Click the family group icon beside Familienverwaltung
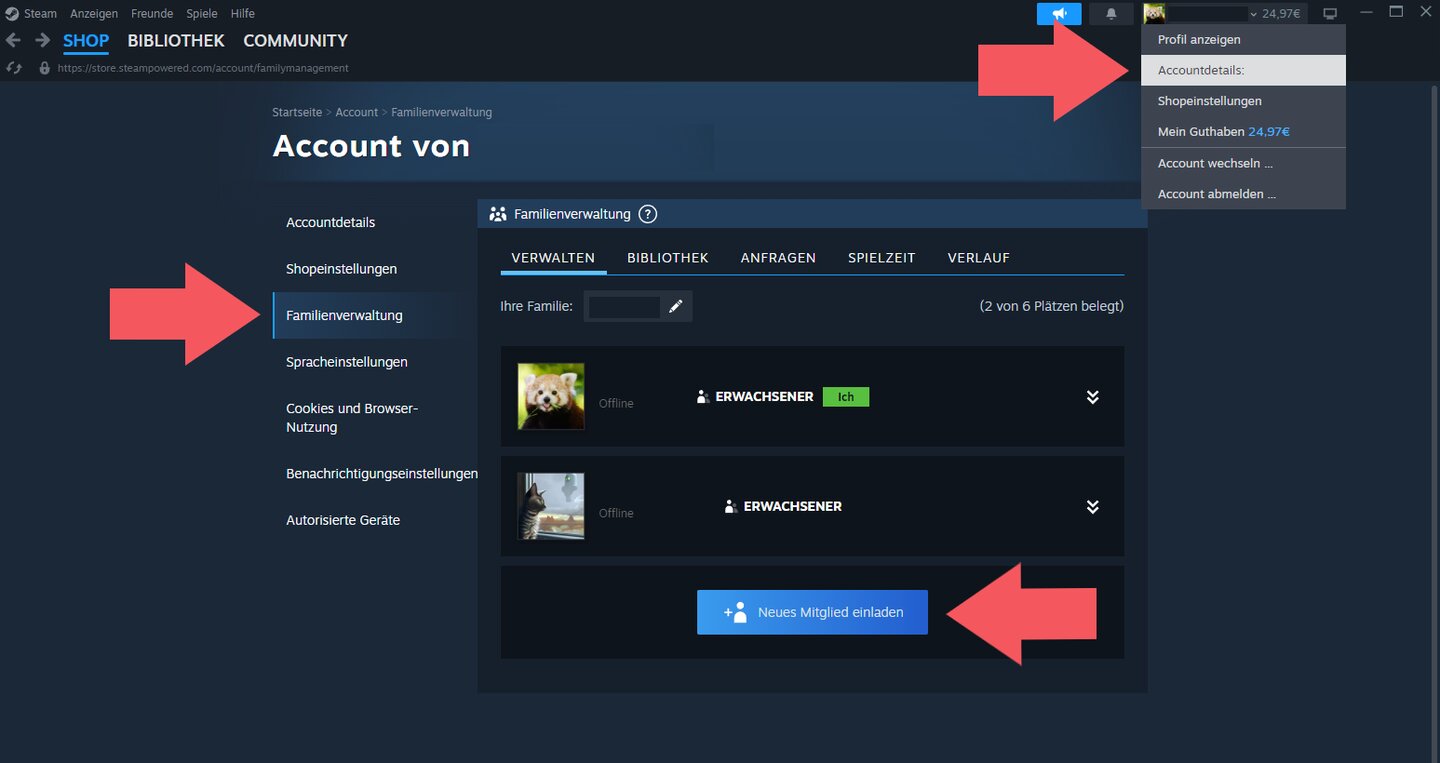The height and width of the screenshot is (763, 1440). (x=497, y=213)
